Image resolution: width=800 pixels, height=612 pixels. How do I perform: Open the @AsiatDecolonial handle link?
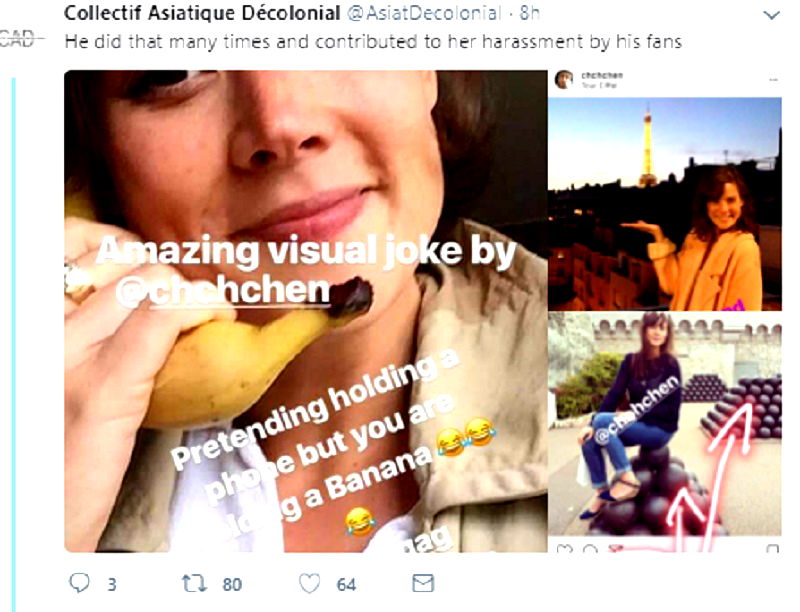coord(424,13)
